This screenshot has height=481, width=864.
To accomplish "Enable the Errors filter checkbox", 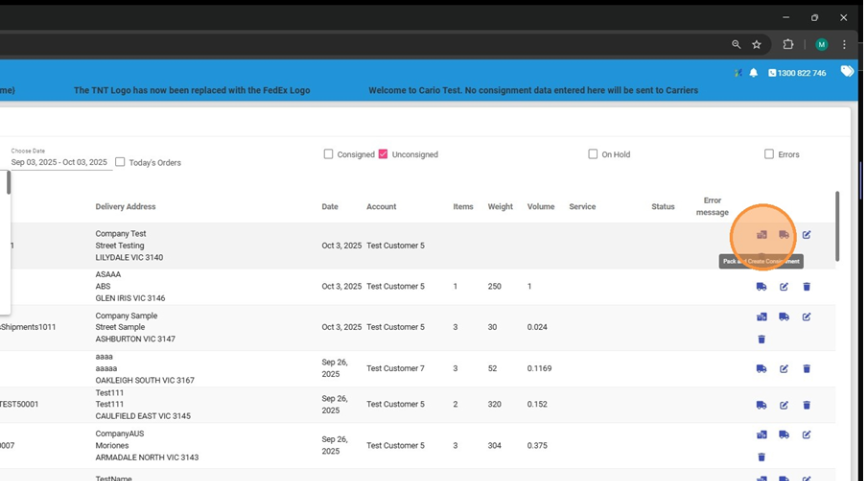I will click(769, 155).
